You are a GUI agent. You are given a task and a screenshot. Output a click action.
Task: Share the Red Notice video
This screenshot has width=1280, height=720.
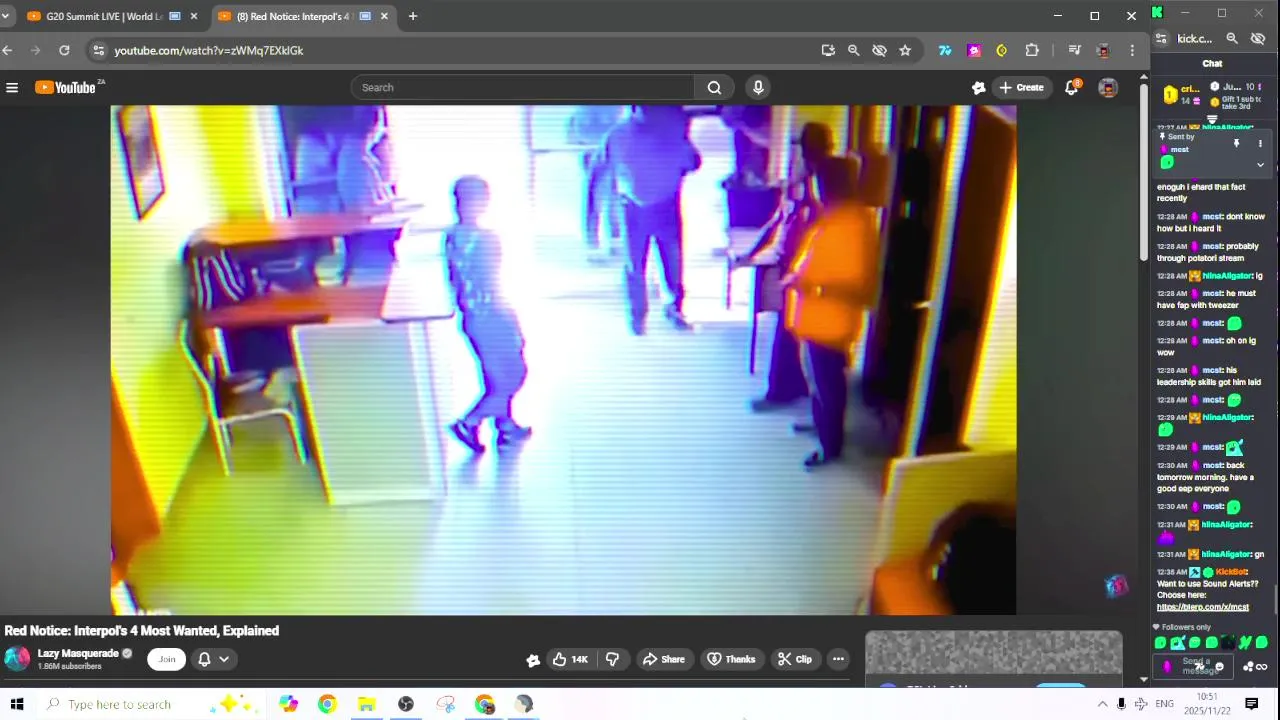pyautogui.click(x=664, y=659)
